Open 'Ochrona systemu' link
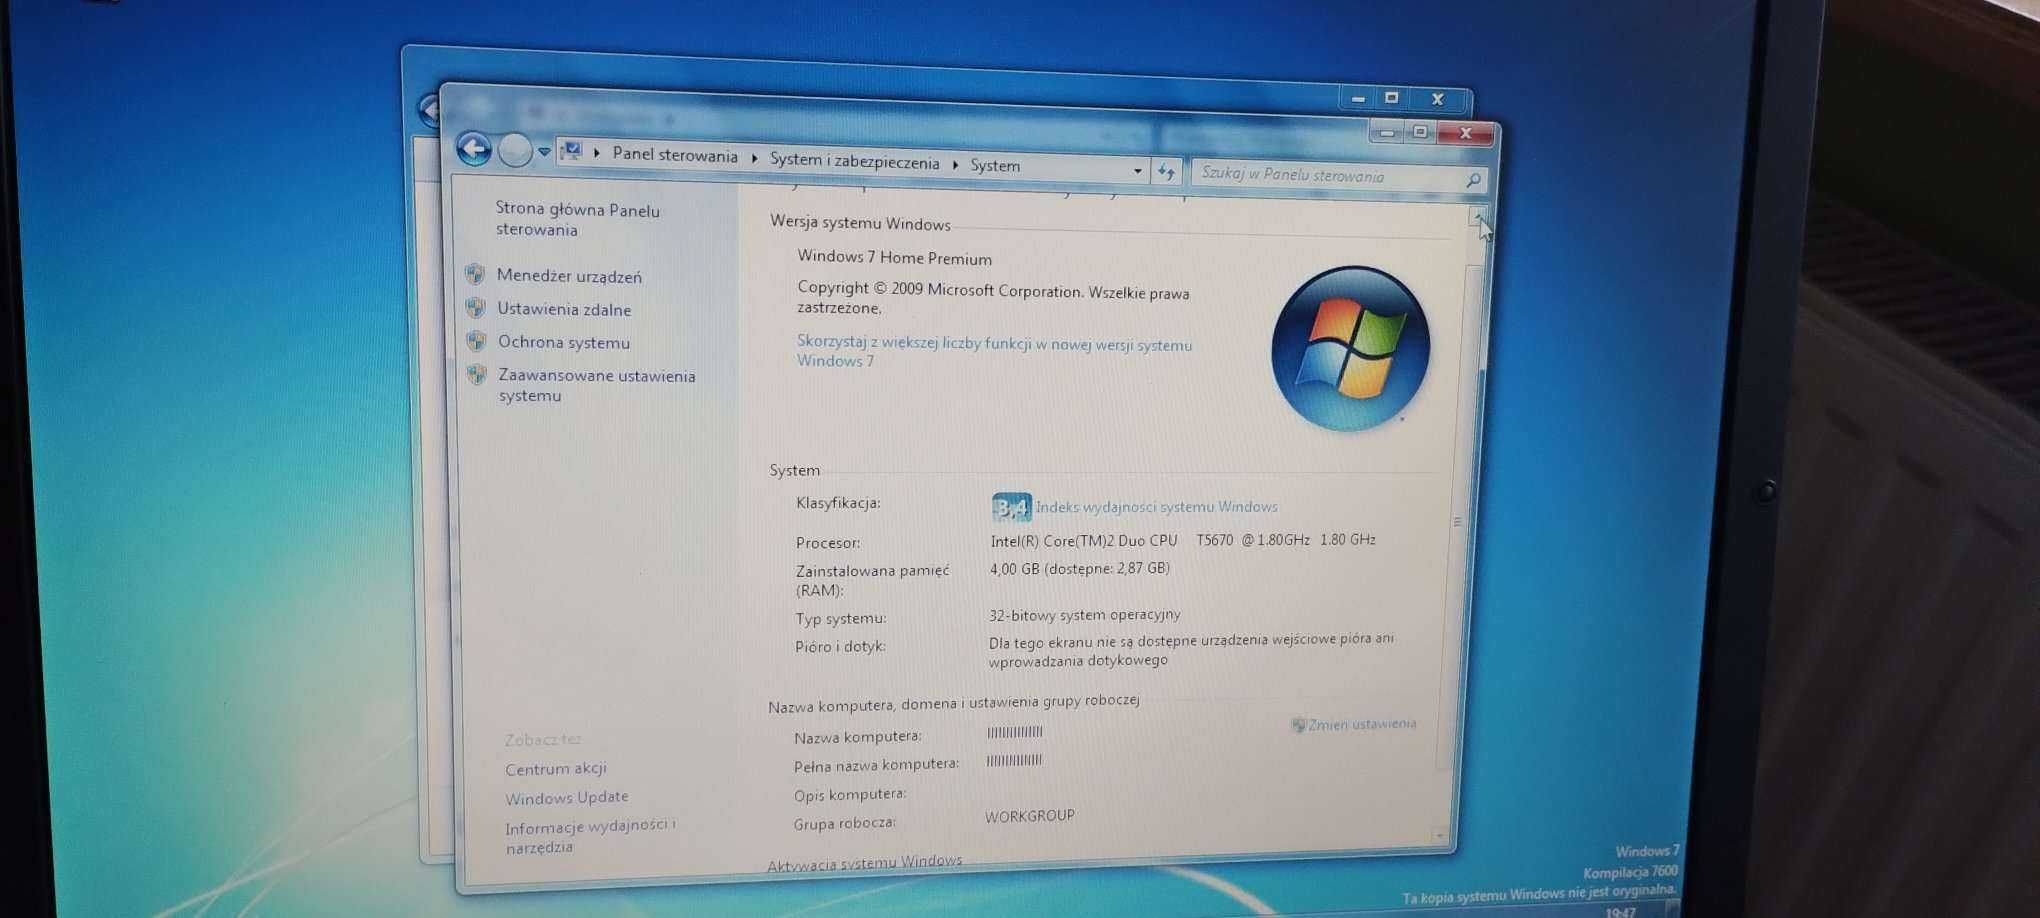 (564, 342)
